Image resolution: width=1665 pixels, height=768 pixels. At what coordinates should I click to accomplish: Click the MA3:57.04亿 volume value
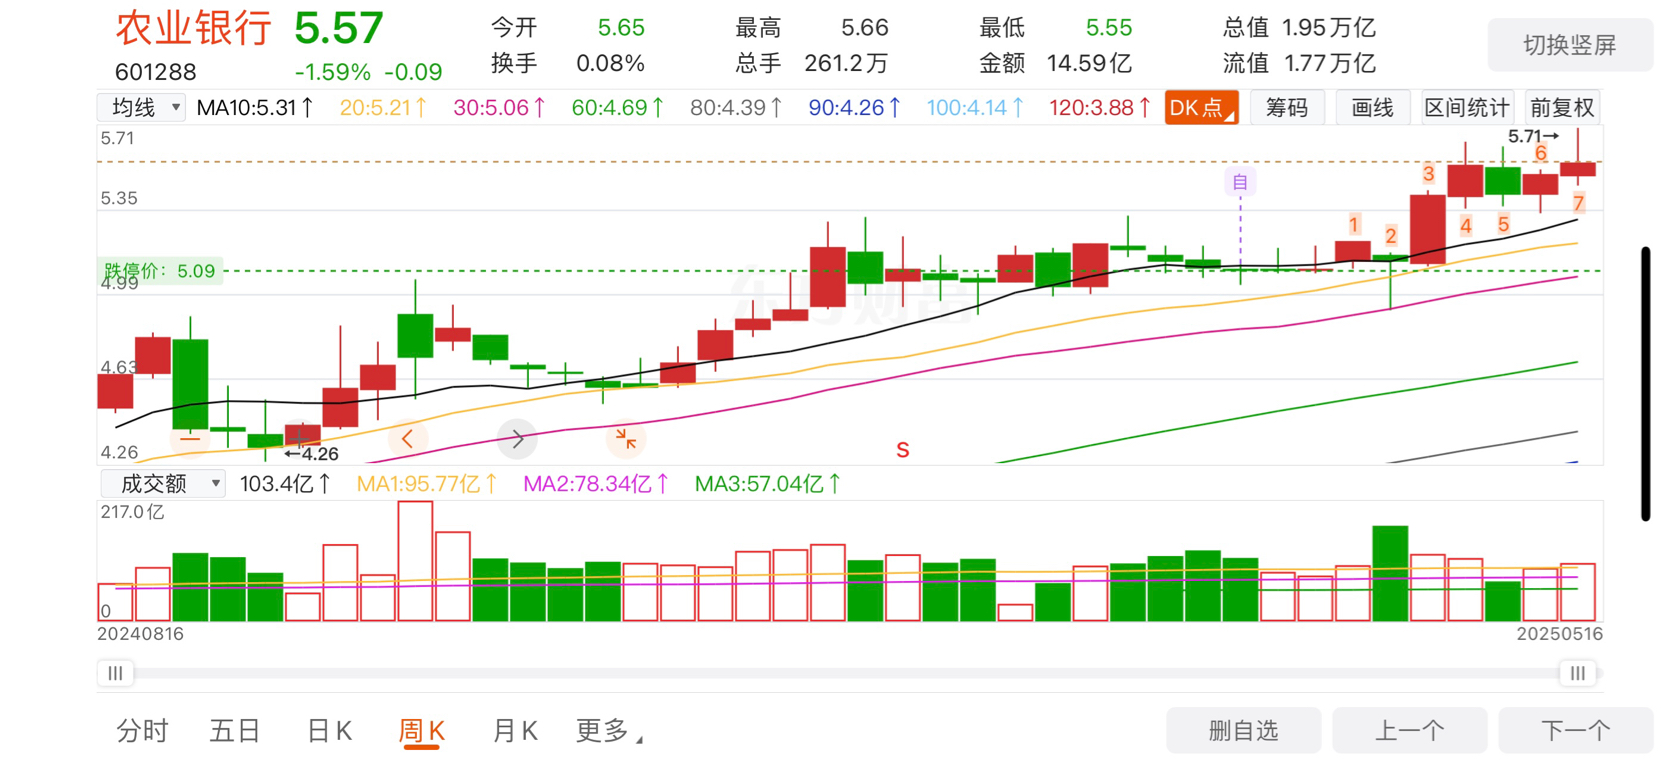point(767,484)
